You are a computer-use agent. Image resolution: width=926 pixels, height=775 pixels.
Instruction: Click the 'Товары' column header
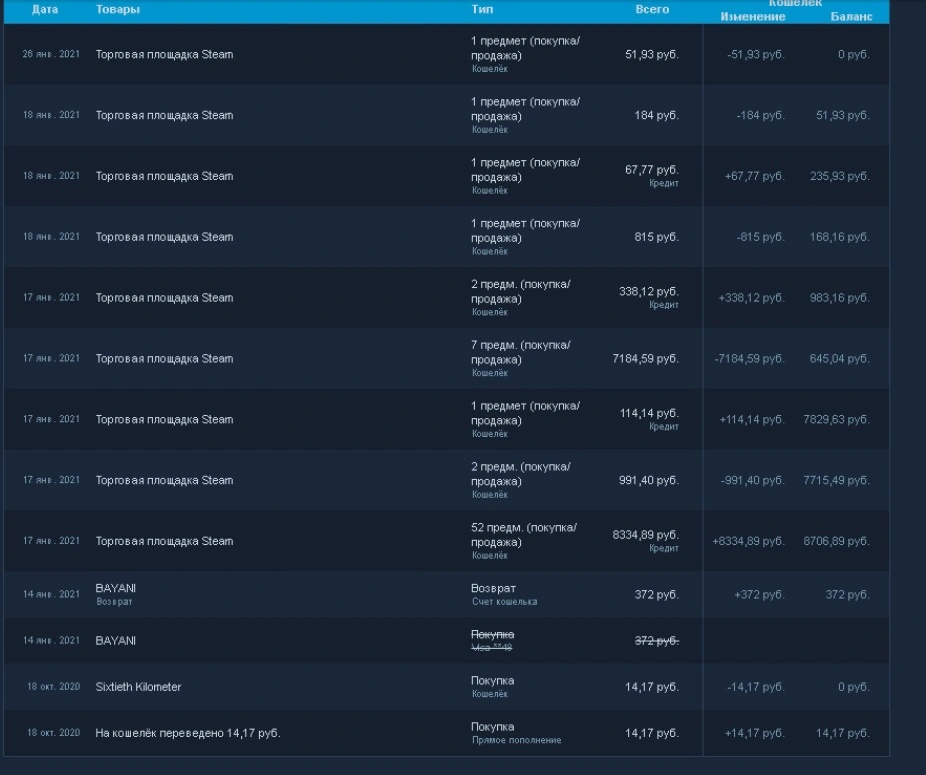click(x=118, y=9)
